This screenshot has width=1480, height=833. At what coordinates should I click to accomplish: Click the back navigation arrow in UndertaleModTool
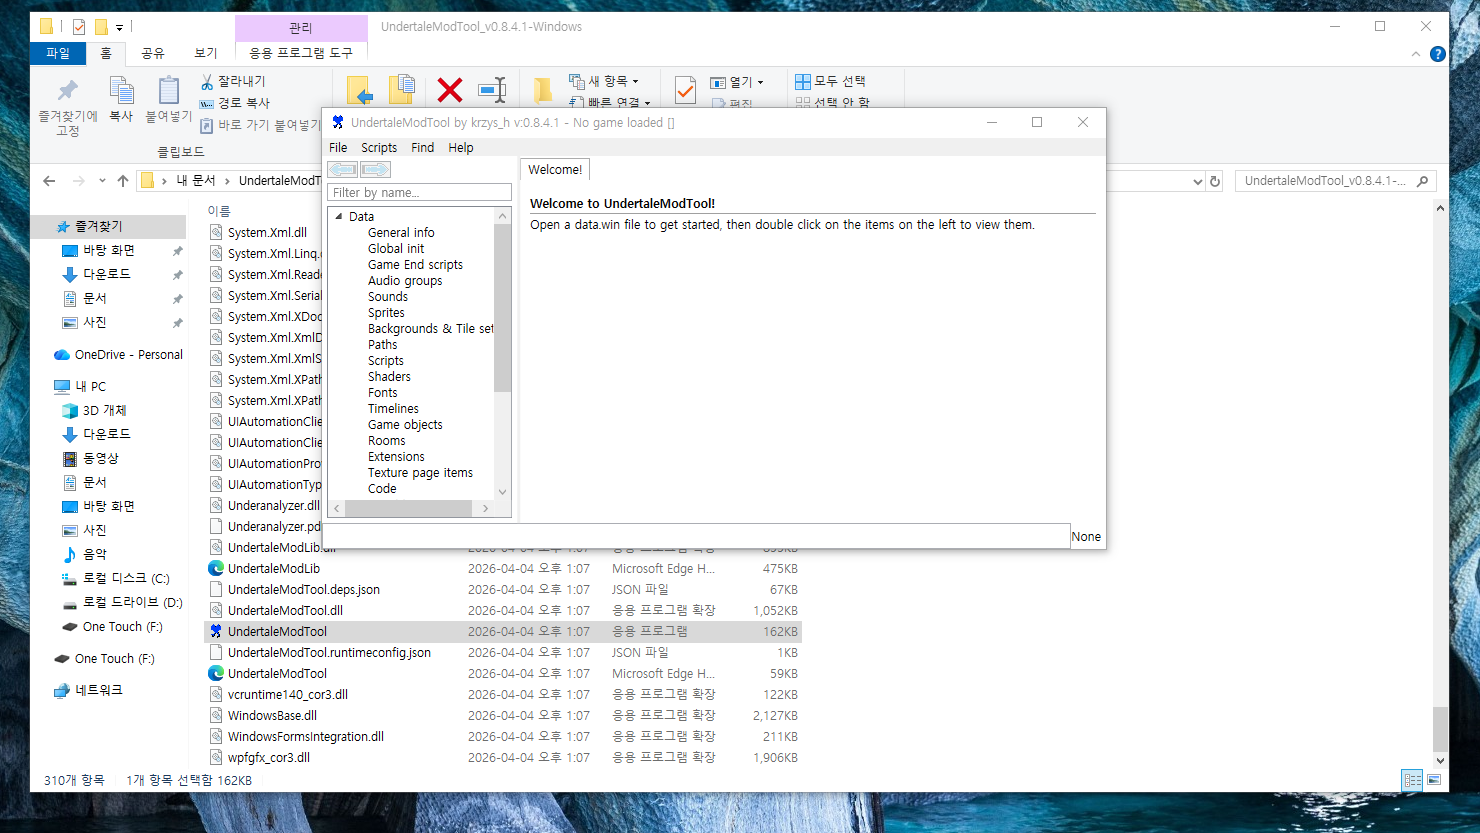(x=342, y=169)
